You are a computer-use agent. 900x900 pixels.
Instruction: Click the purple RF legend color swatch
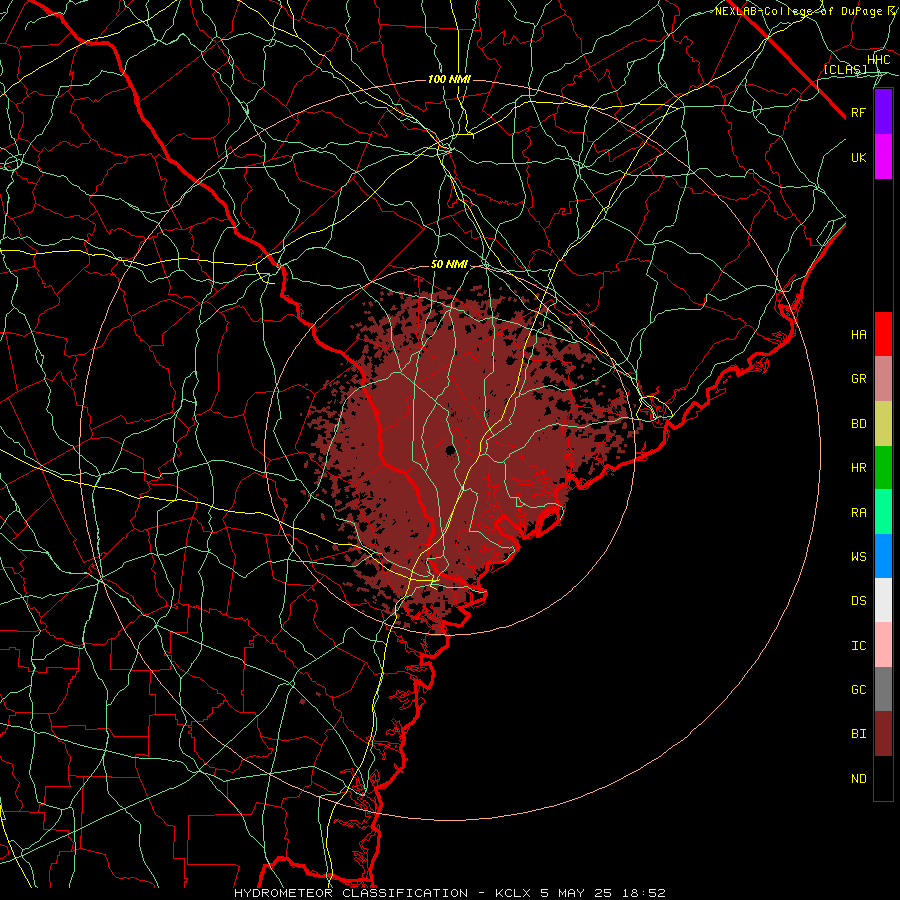click(883, 112)
